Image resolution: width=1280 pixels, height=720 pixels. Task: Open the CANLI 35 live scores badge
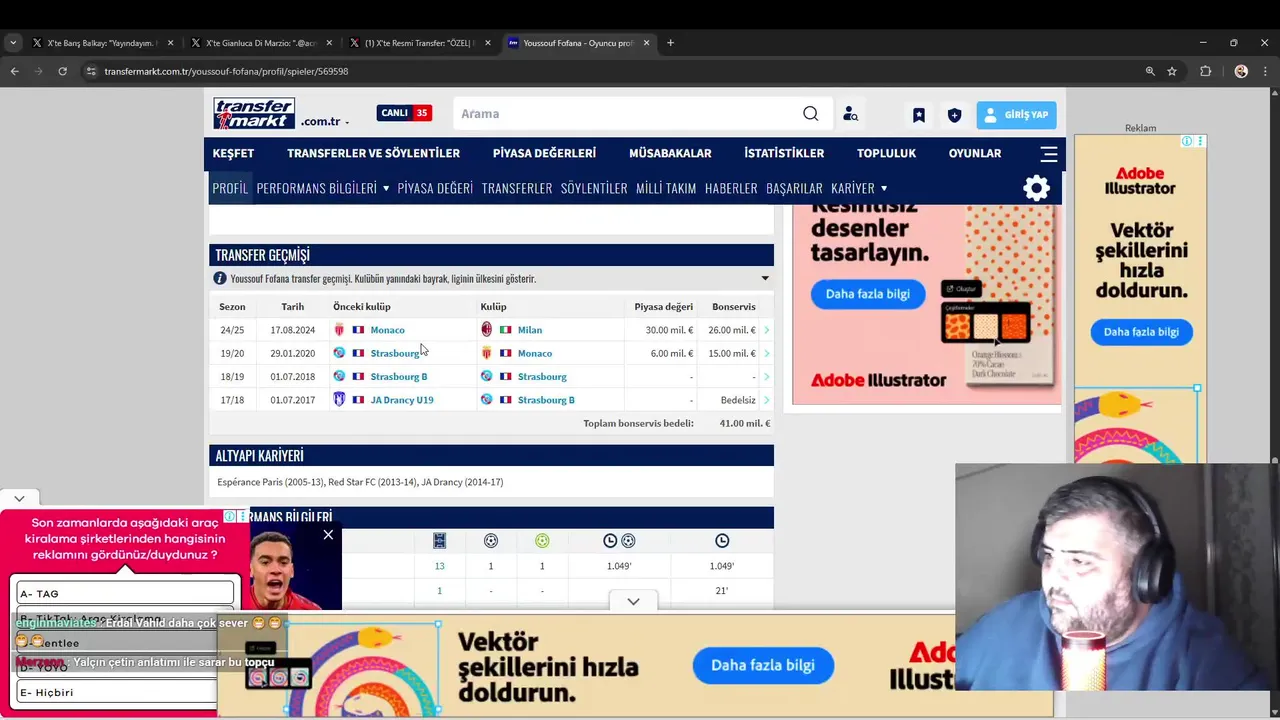coord(404,113)
